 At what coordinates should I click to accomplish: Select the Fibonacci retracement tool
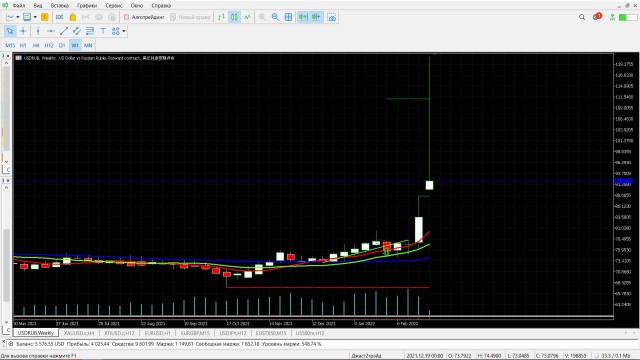[90, 31]
